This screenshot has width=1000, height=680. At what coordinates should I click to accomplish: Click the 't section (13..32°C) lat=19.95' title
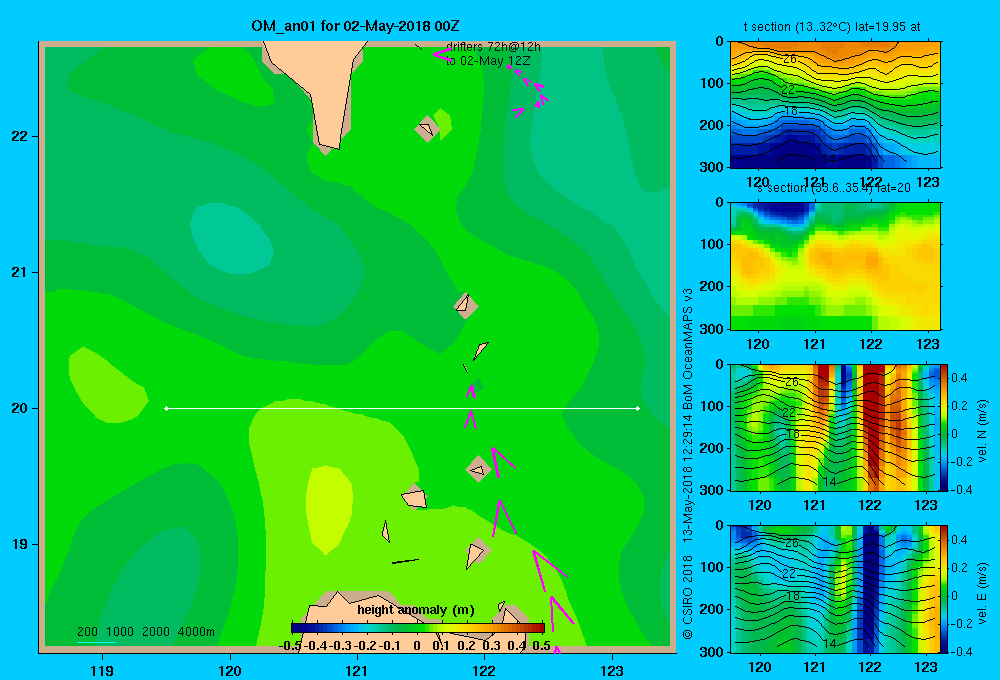[832, 27]
